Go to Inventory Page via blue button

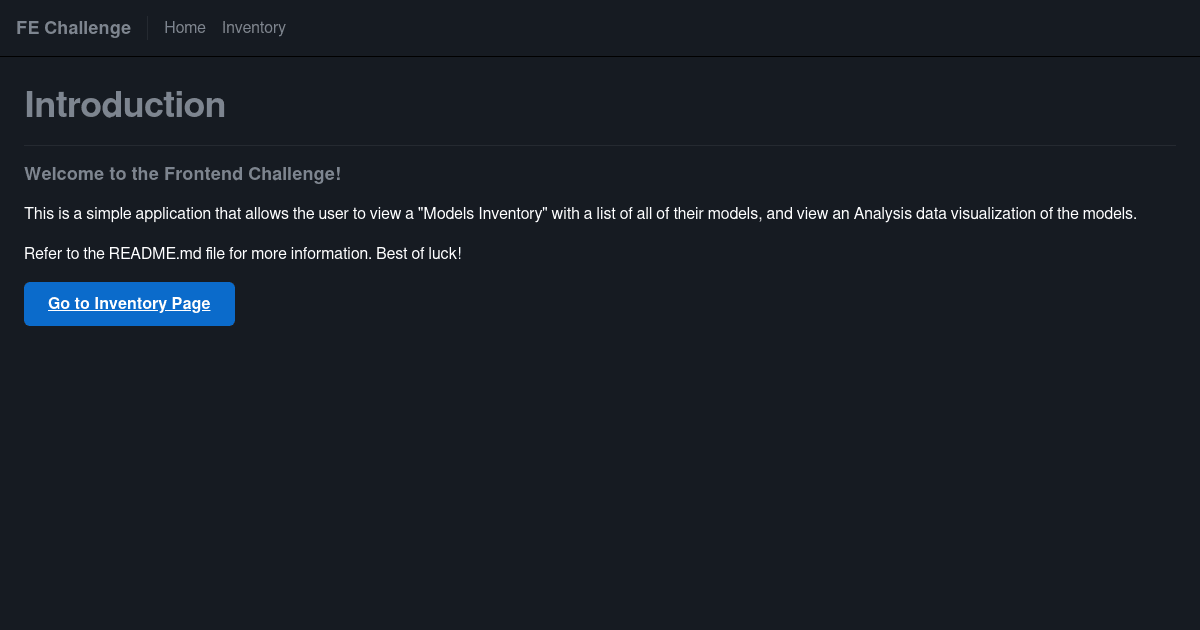pyautogui.click(x=129, y=304)
